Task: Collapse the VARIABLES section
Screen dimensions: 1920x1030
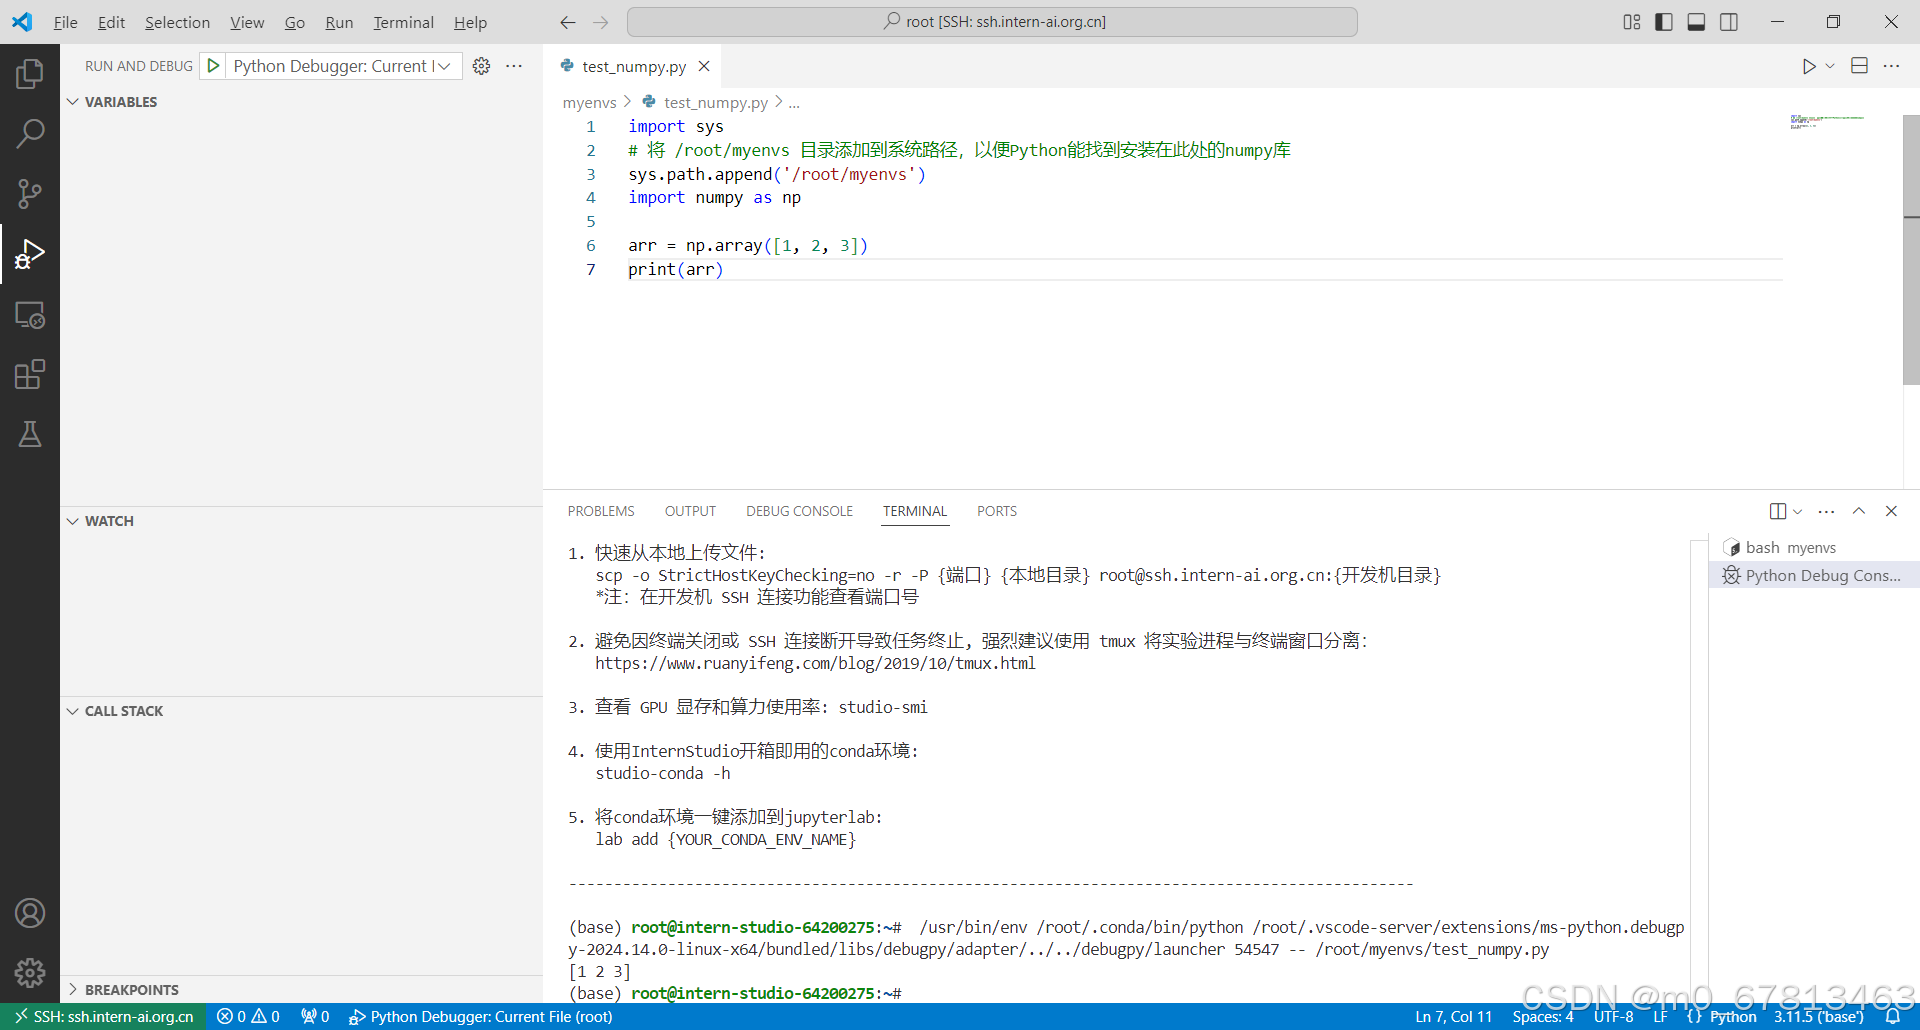Action: (x=72, y=101)
